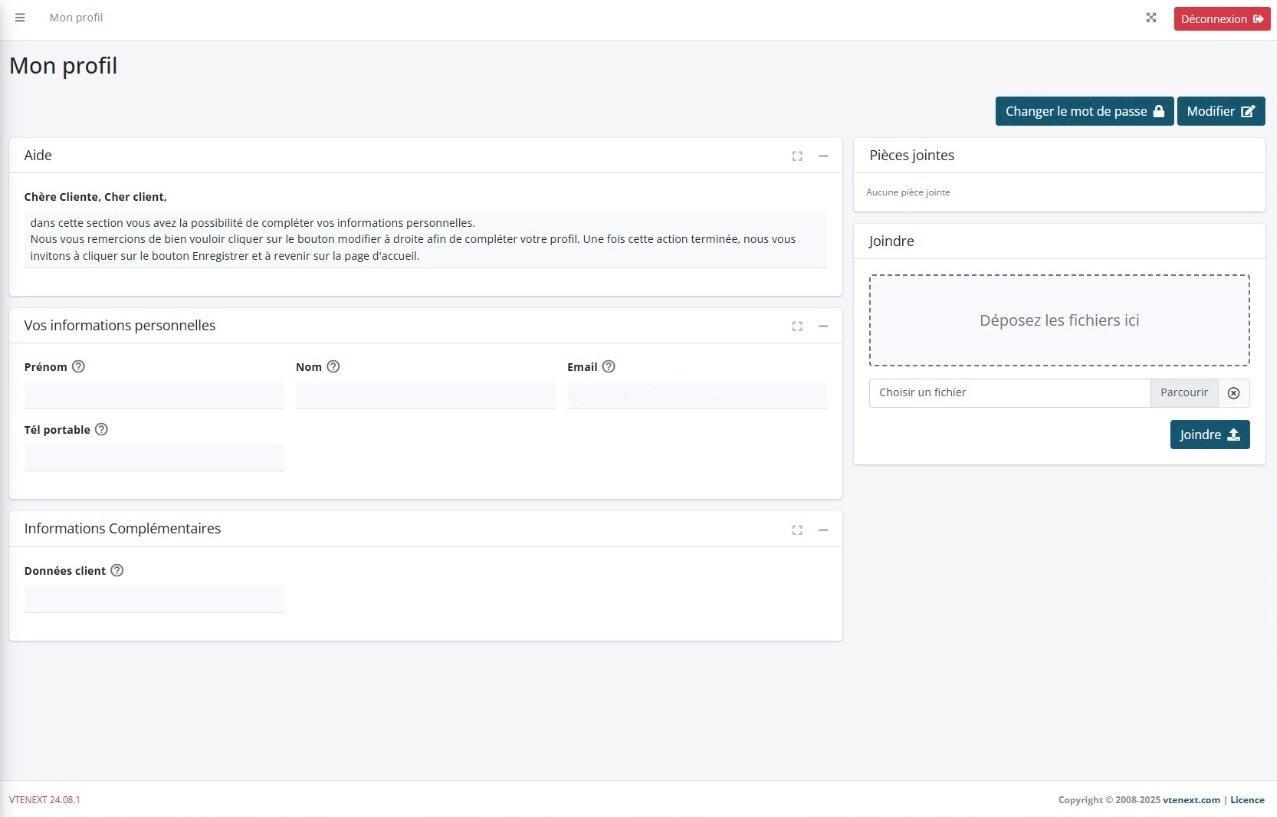Maximize the Aide panel
Image resolution: width=1277 pixels, height=817 pixels.
coord(797,156)
